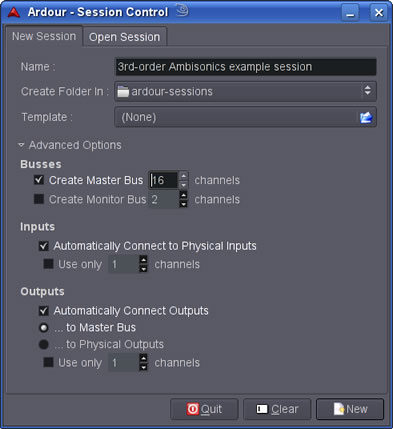
Task: Toggle Automatically Connect to Physical Inputs
Action: 44,246
